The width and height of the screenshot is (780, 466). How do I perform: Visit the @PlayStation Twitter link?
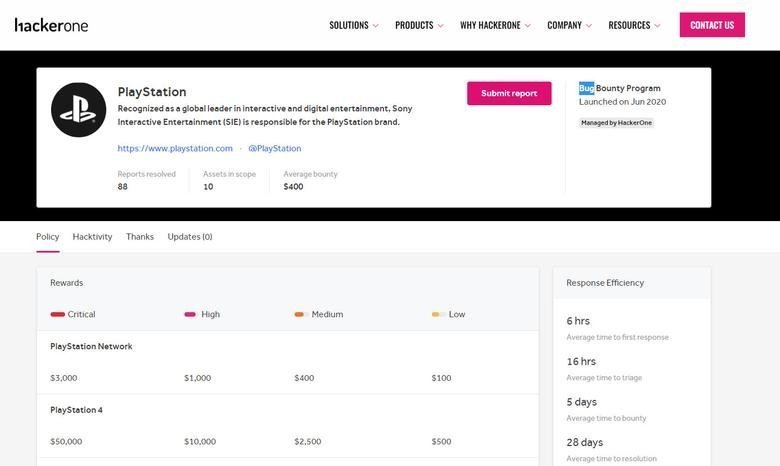coord(274,148)
